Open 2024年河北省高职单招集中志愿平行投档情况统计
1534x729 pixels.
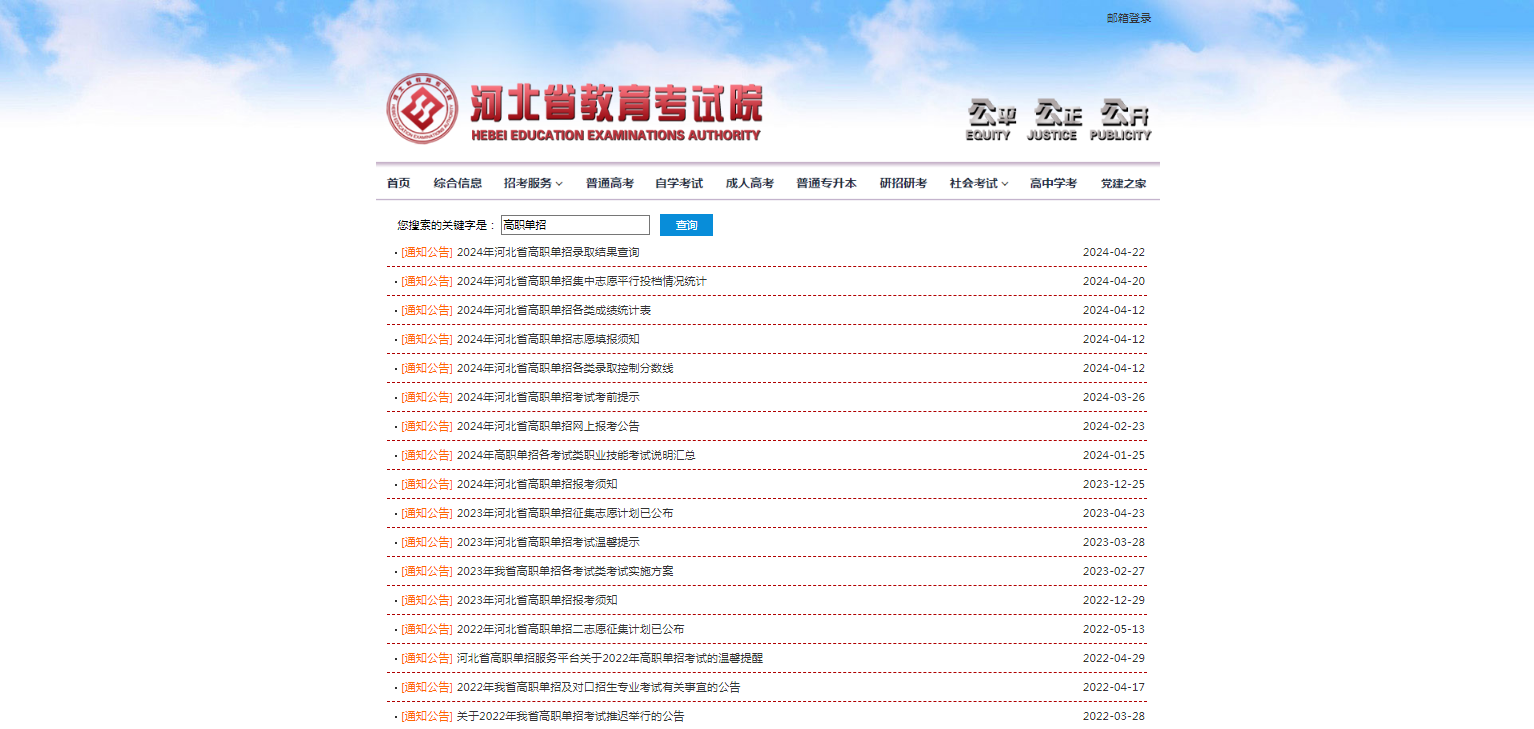click(582, 281)
